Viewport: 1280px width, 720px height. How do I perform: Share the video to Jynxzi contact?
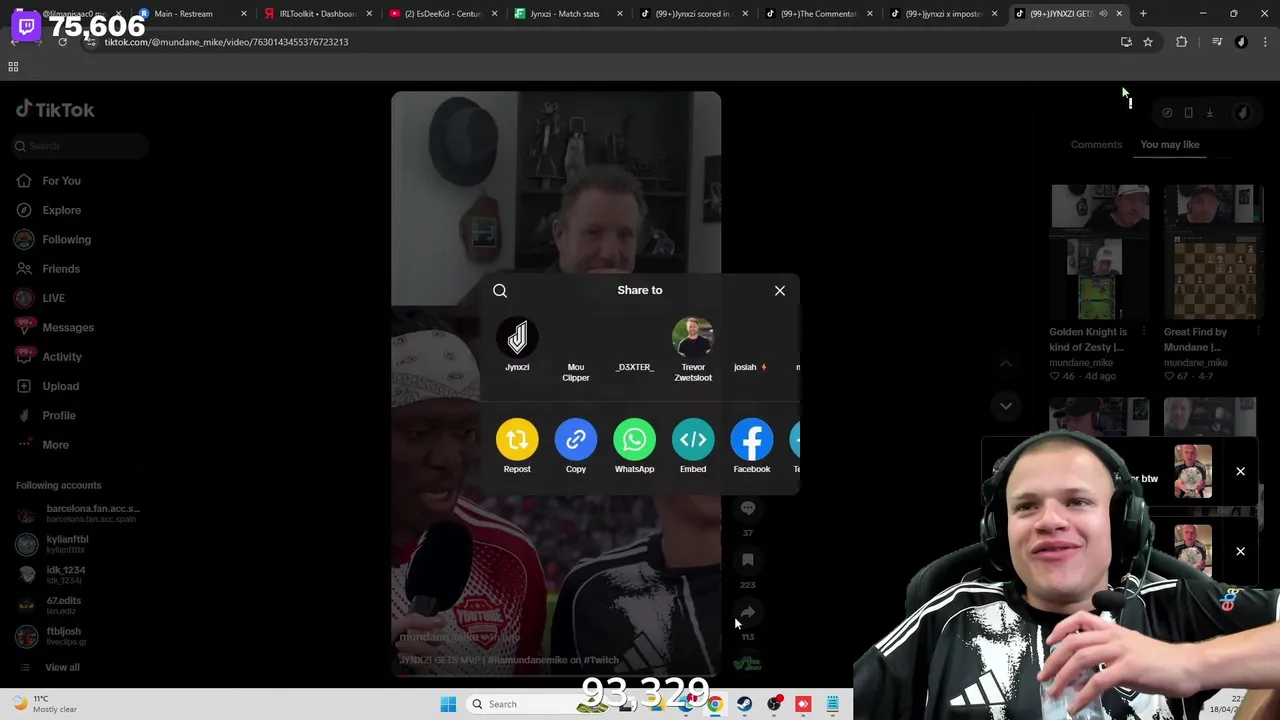pyautogui.click(x=517, y=345)
